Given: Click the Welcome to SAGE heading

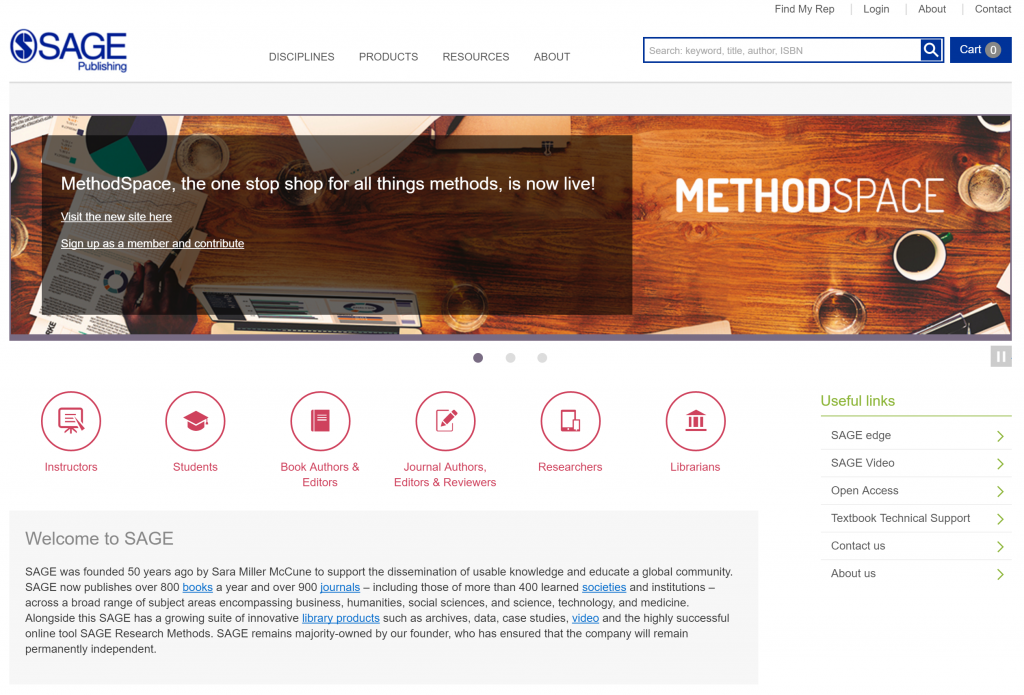Looking at the screenshot, I should pyautogui.click(x=99, y=539).
